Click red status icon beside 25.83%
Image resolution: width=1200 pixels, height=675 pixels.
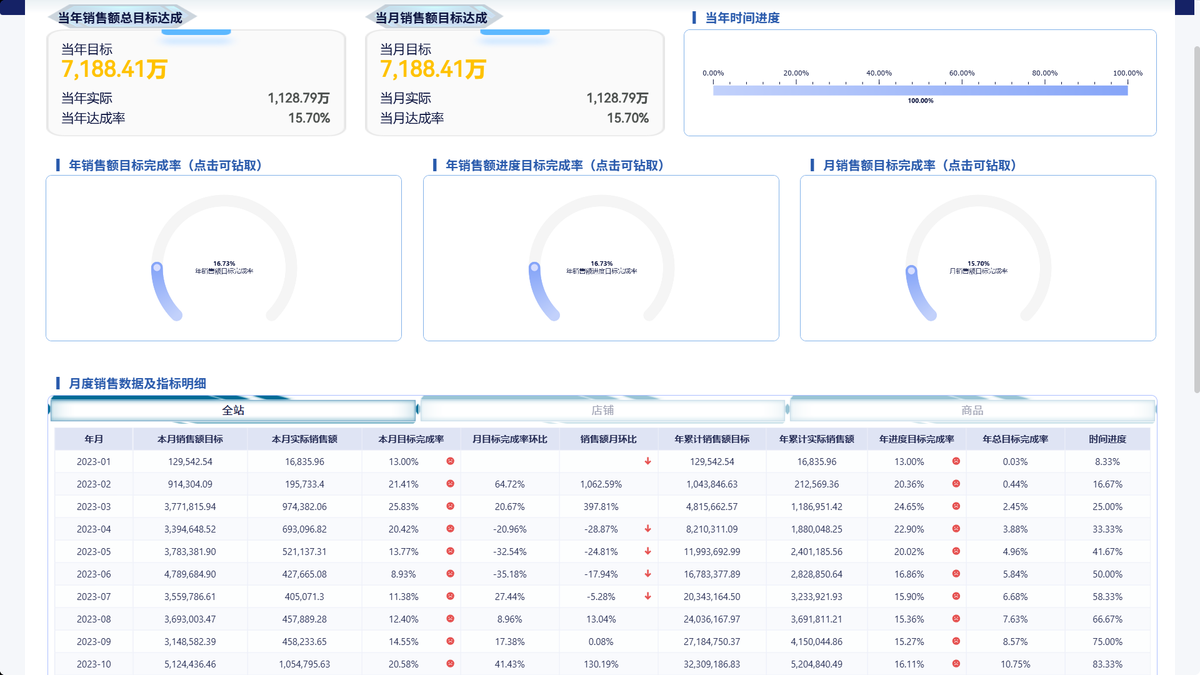(x=450, y=506)
